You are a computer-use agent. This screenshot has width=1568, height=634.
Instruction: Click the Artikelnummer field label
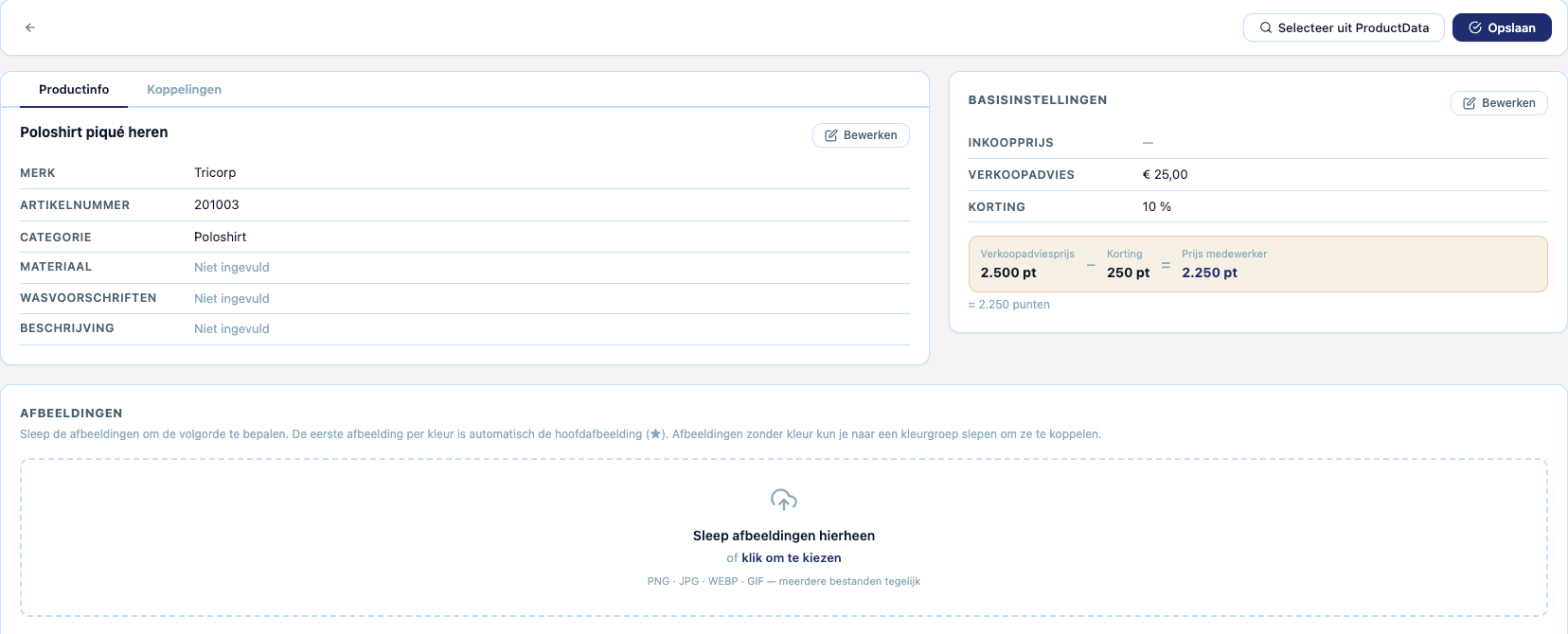(75, 205)
